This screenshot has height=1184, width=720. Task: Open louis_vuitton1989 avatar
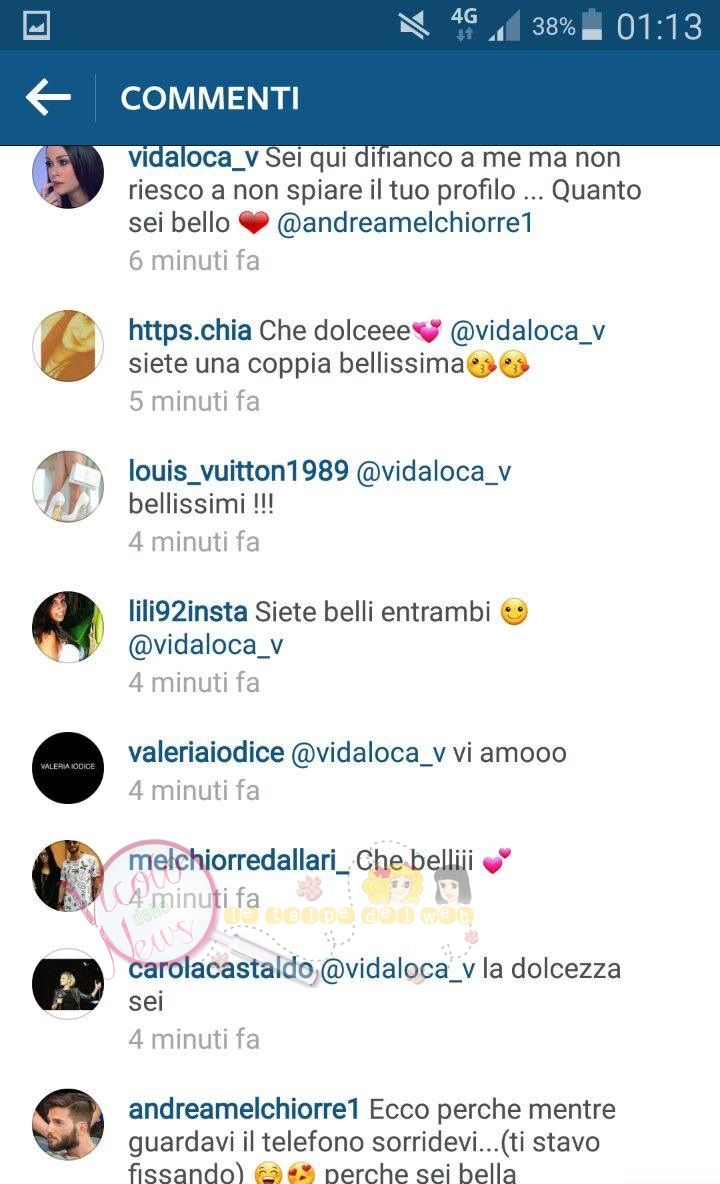tap(68, 486)
